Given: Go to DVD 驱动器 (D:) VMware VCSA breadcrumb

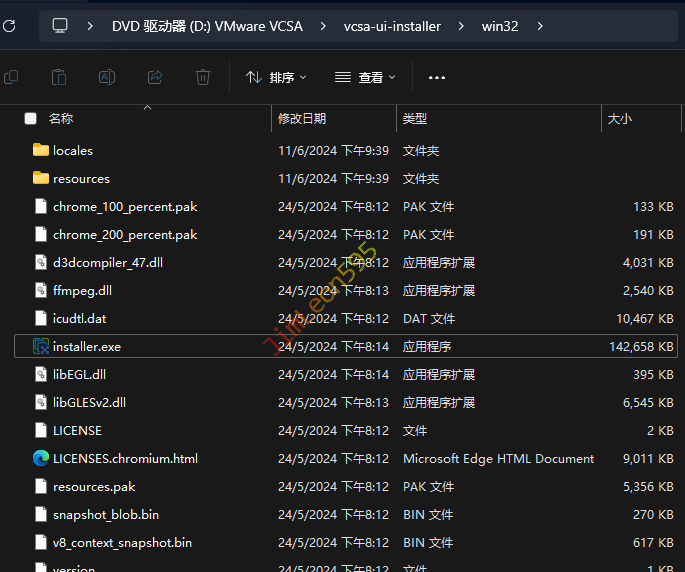Looking at the screenshot, I should tap(205, 26).
